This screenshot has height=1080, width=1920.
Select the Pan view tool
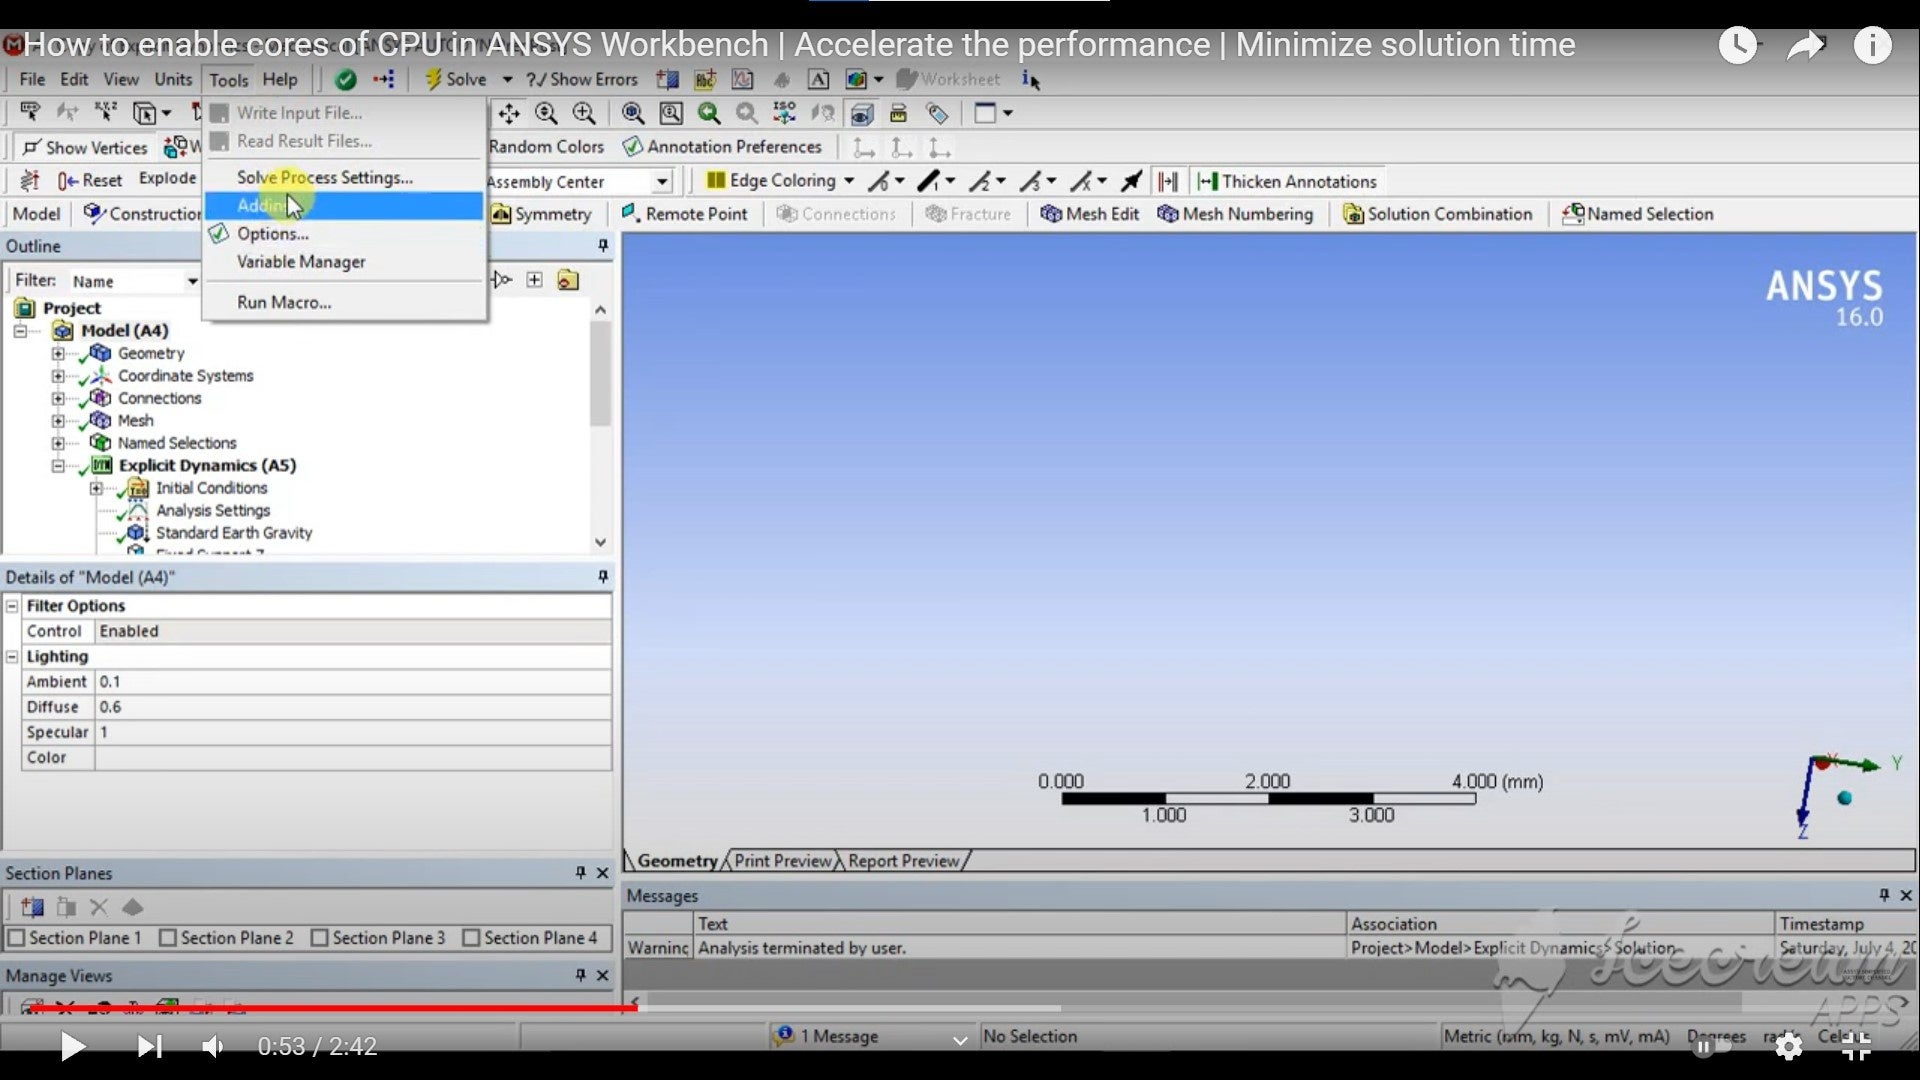(x=509, y=113)
